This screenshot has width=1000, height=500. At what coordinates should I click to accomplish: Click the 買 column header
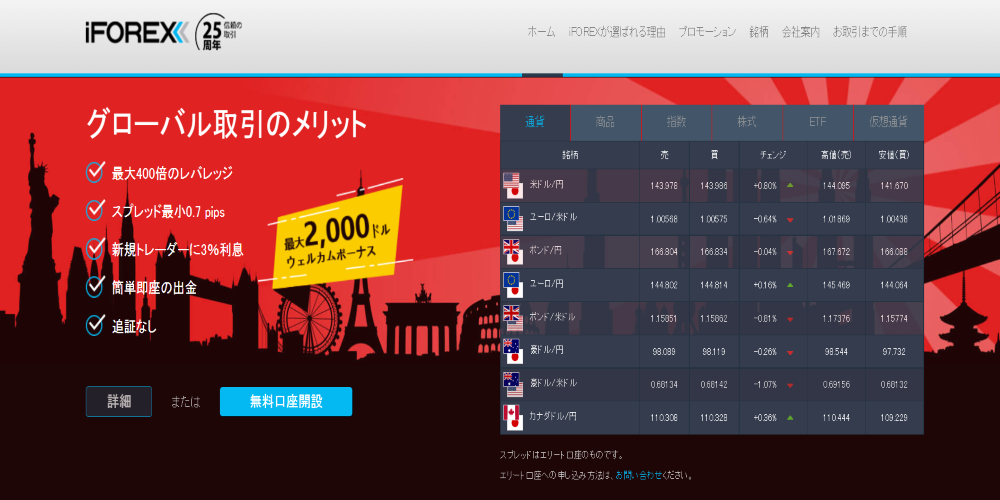click(x=714, y=155)
